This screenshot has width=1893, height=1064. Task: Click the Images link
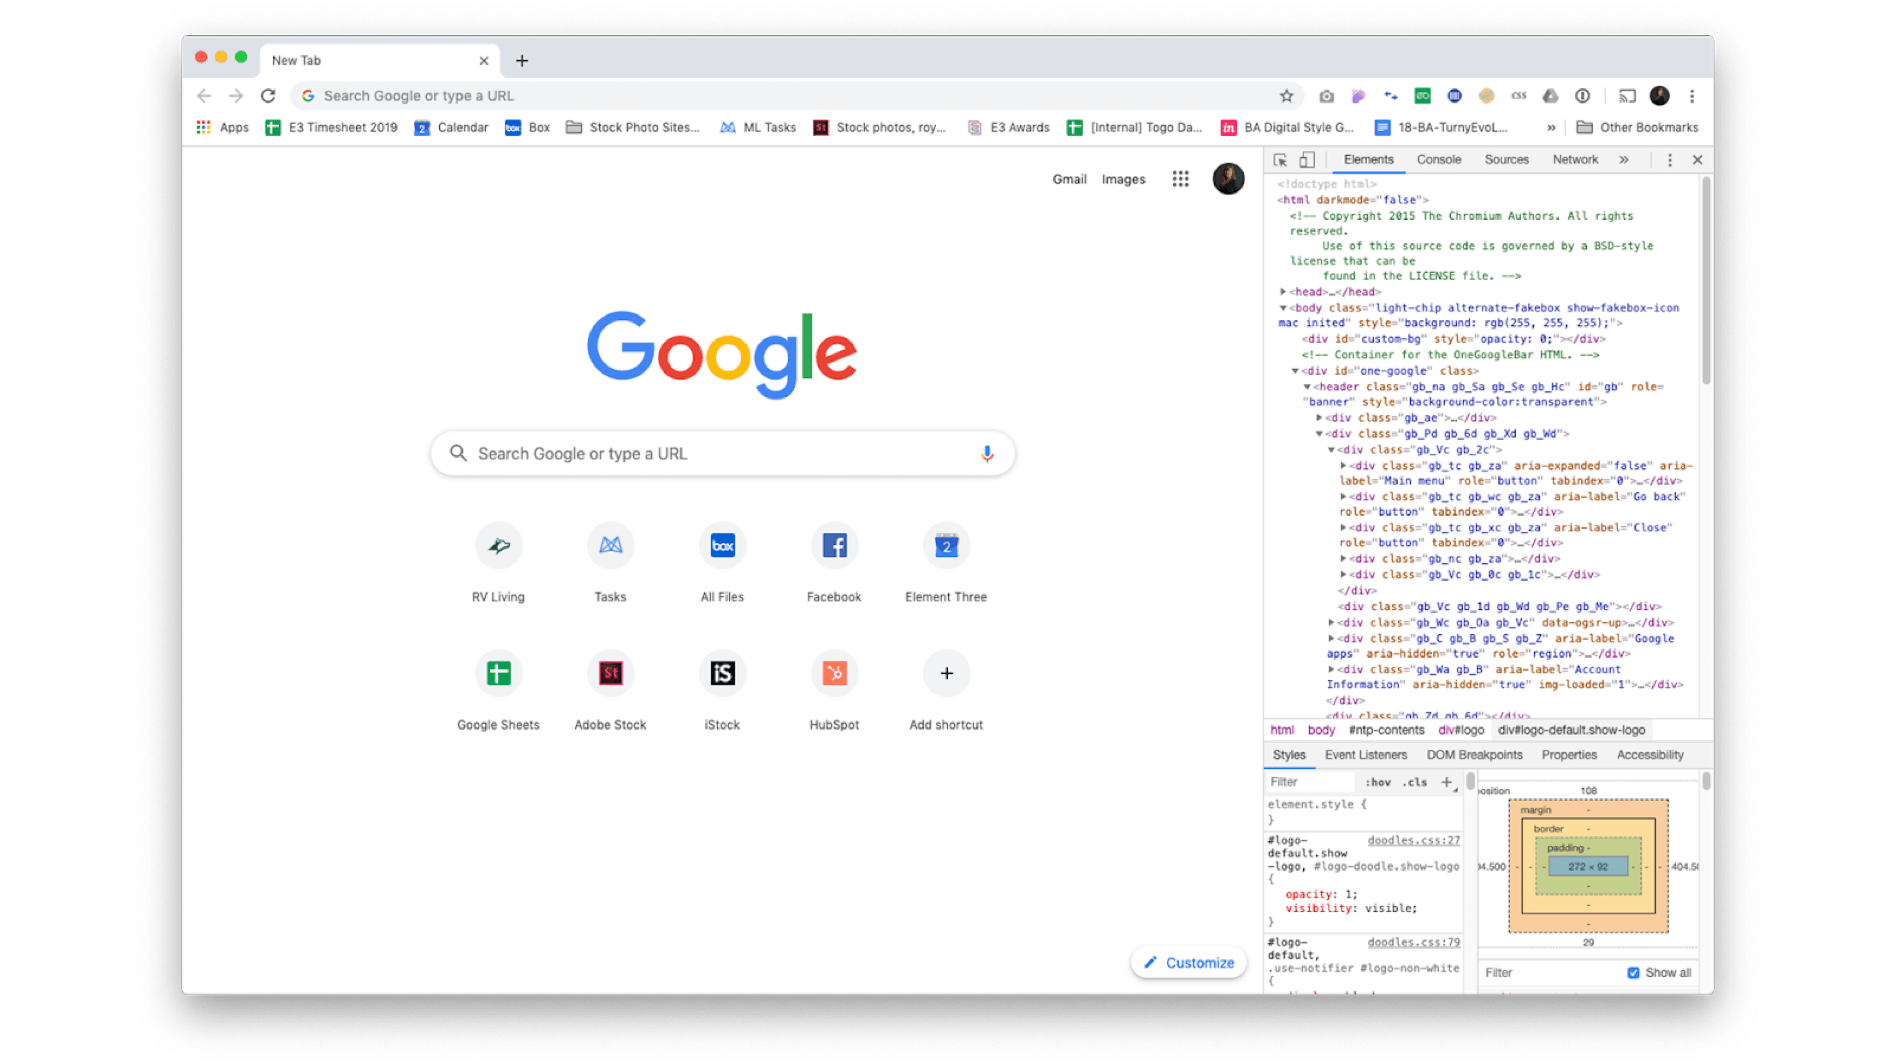pyautogui.click(x=1123, y=179)
